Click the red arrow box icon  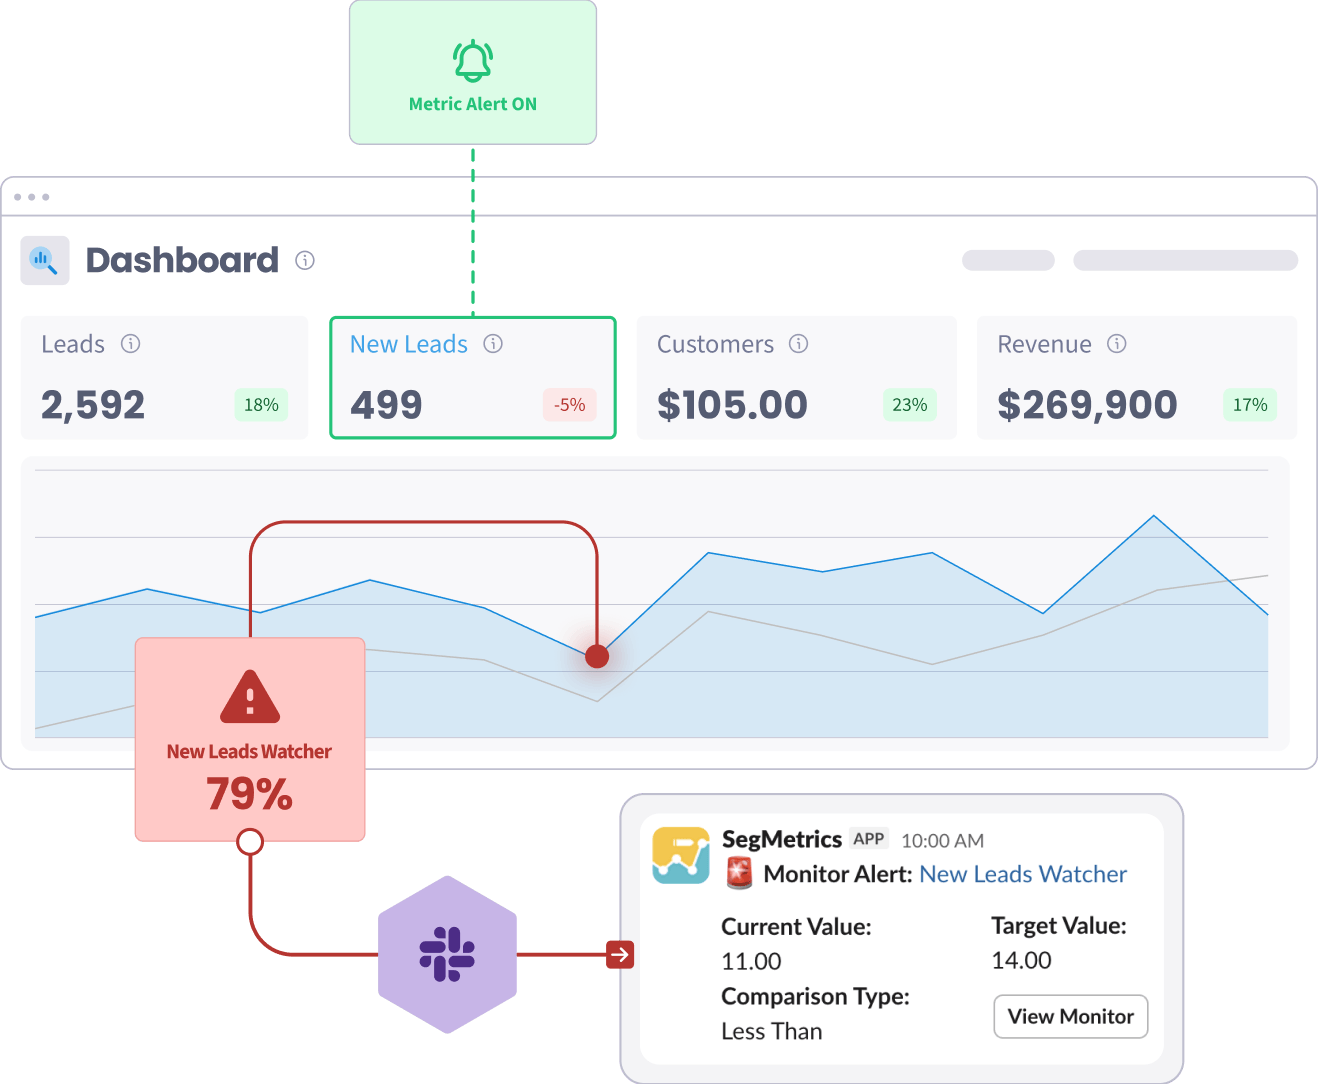(620, 955)
